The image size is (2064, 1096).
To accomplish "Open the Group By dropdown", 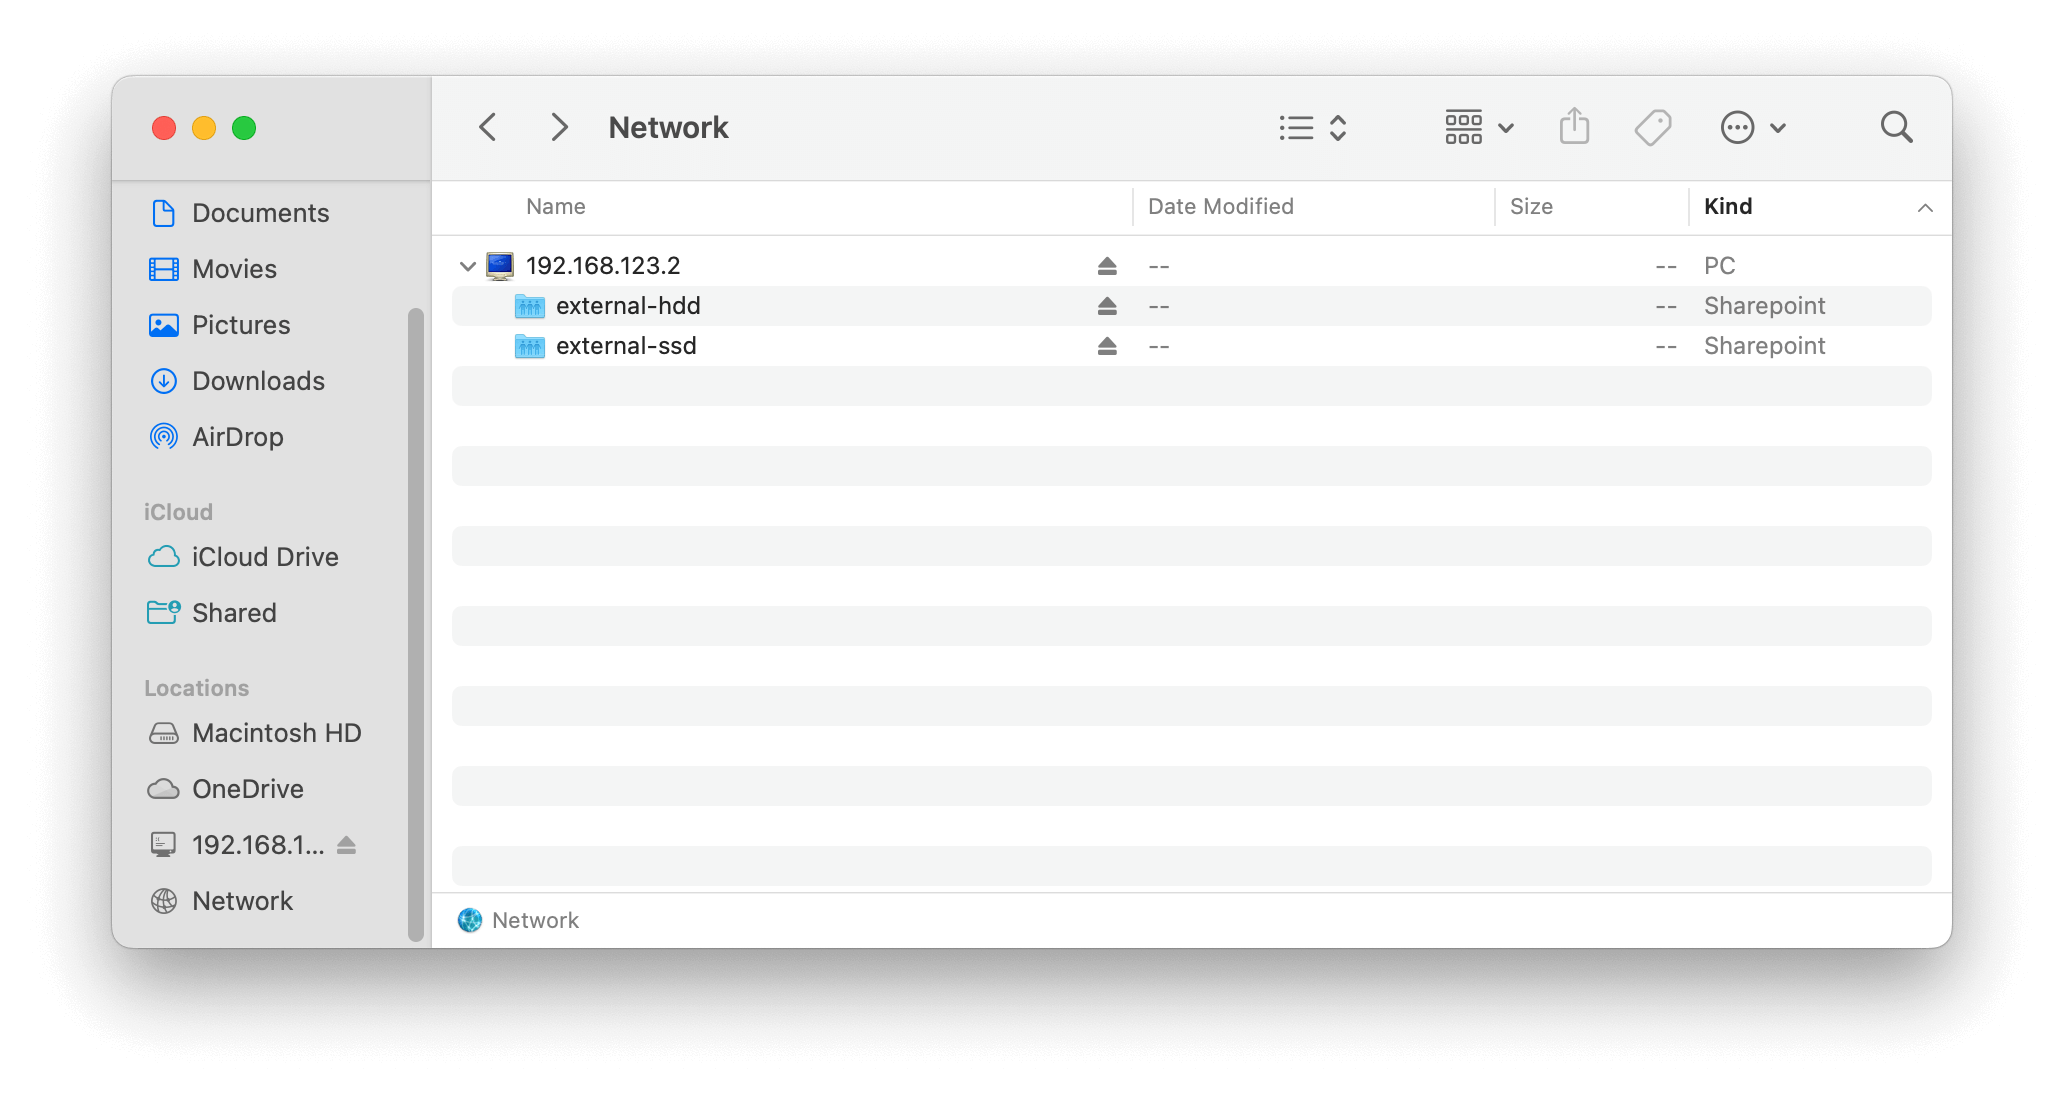I will coord(1479,127).
